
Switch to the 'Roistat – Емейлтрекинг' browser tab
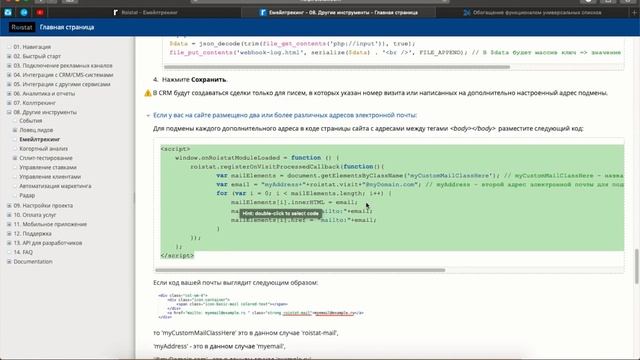click(x=145, y=13)
